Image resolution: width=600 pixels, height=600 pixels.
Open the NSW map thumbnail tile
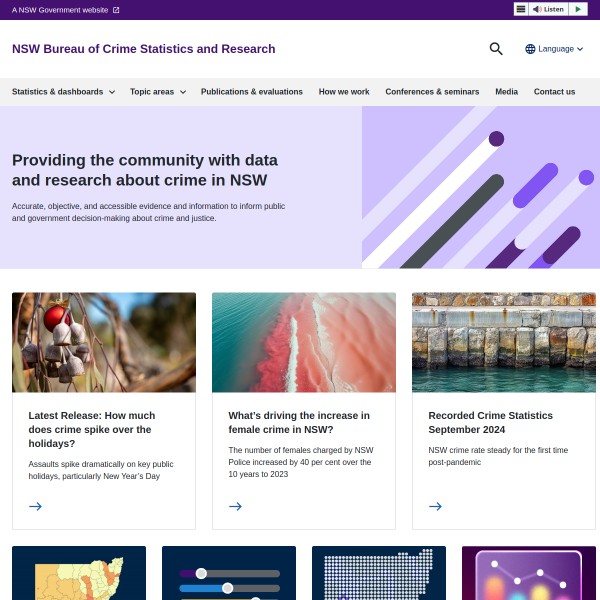79,573
